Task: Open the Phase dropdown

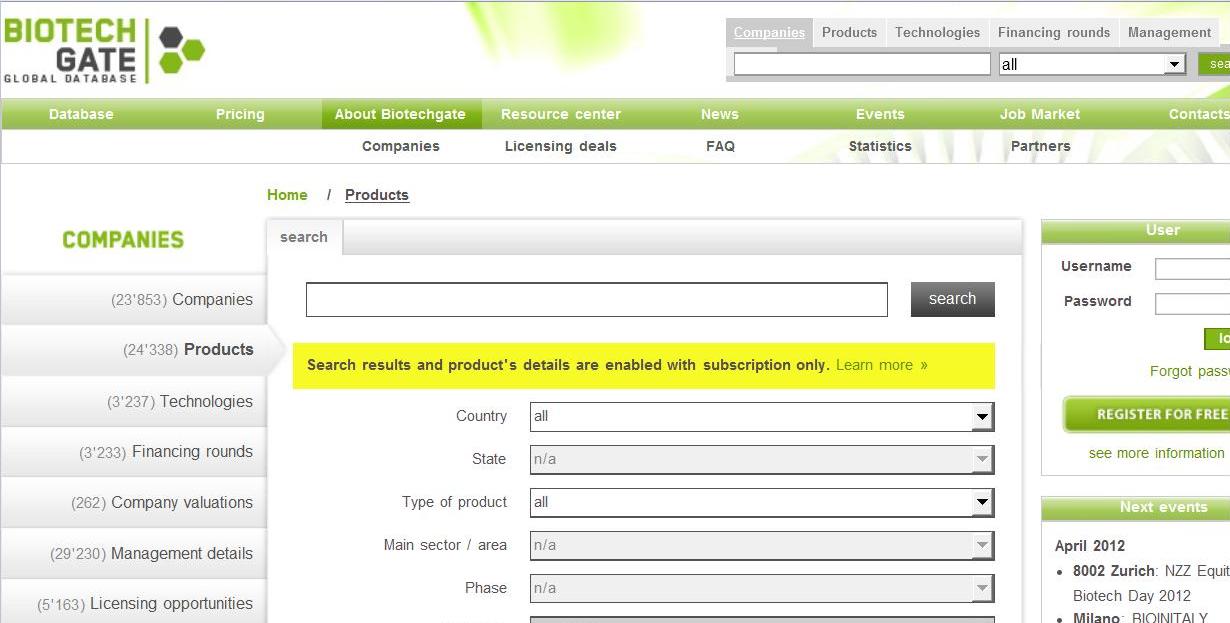Action: coord(762,589)
